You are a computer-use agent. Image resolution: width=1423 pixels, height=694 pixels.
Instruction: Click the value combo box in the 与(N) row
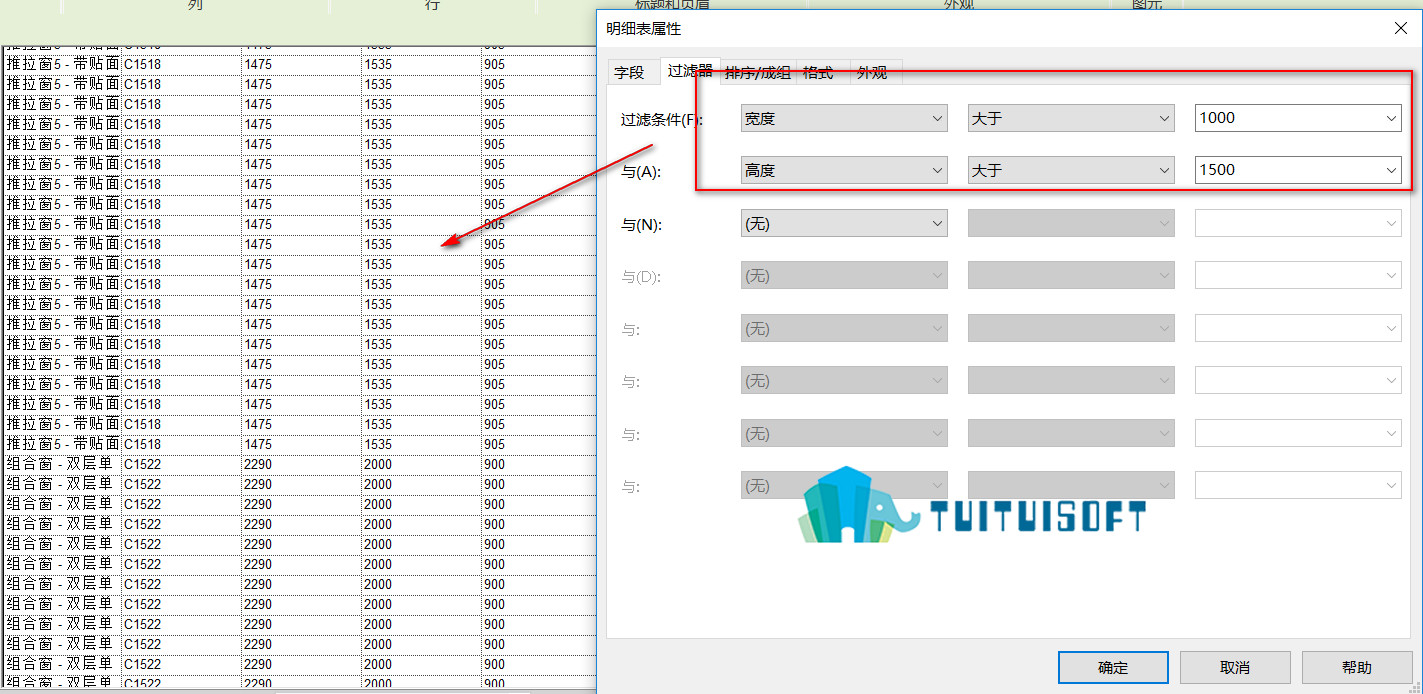click(1298, 223)
